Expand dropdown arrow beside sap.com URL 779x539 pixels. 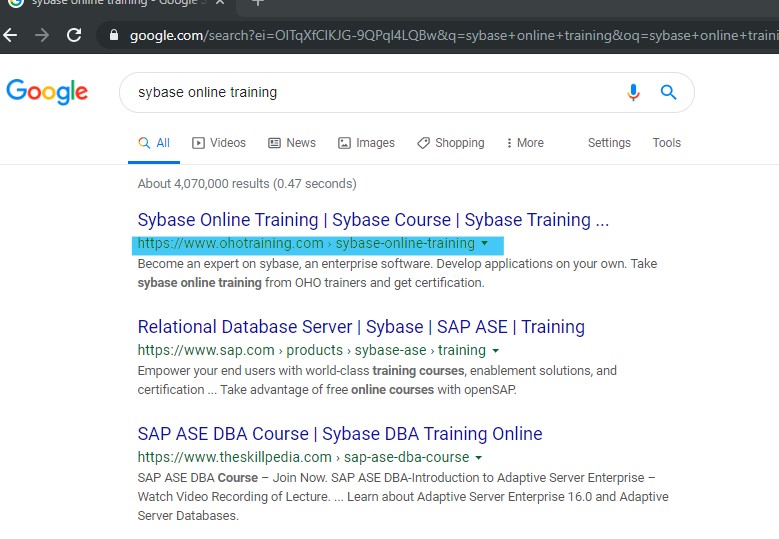click(495, 351)
